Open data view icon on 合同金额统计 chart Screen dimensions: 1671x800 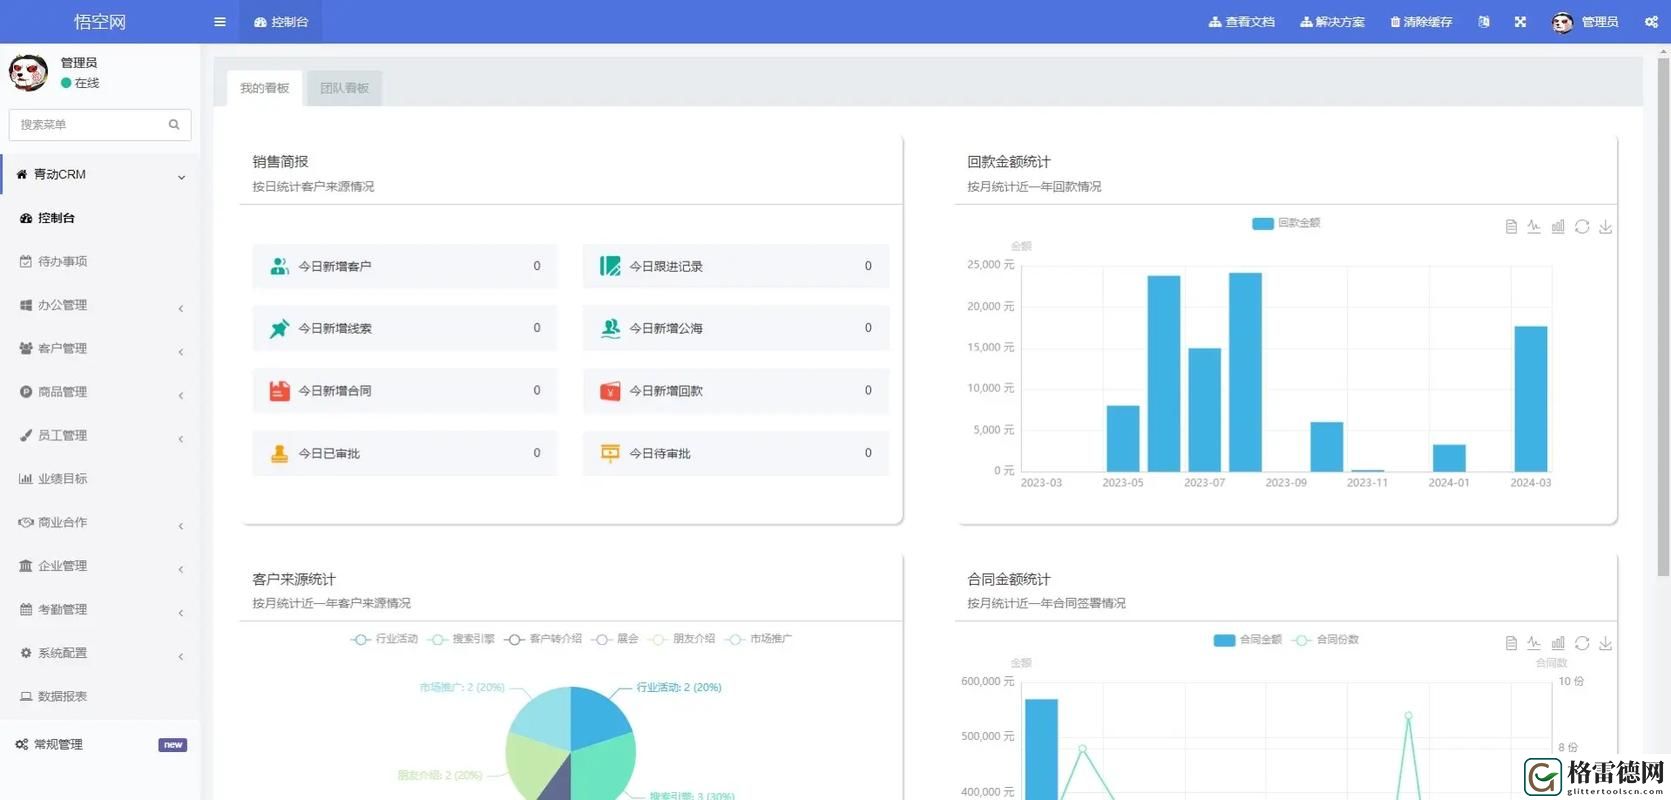pos(1511,643)
